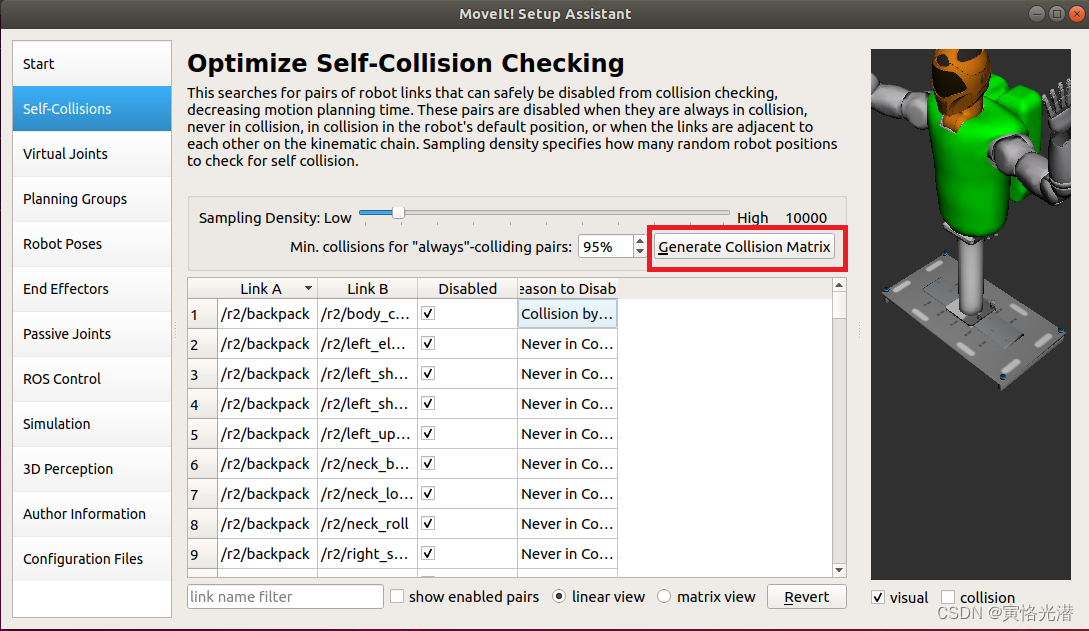Image resolution: width=1089 pixels, height=631 pixels.
Task: Uncheck Disabled checkbox in row 2
Action: click(x=428, y=344)
